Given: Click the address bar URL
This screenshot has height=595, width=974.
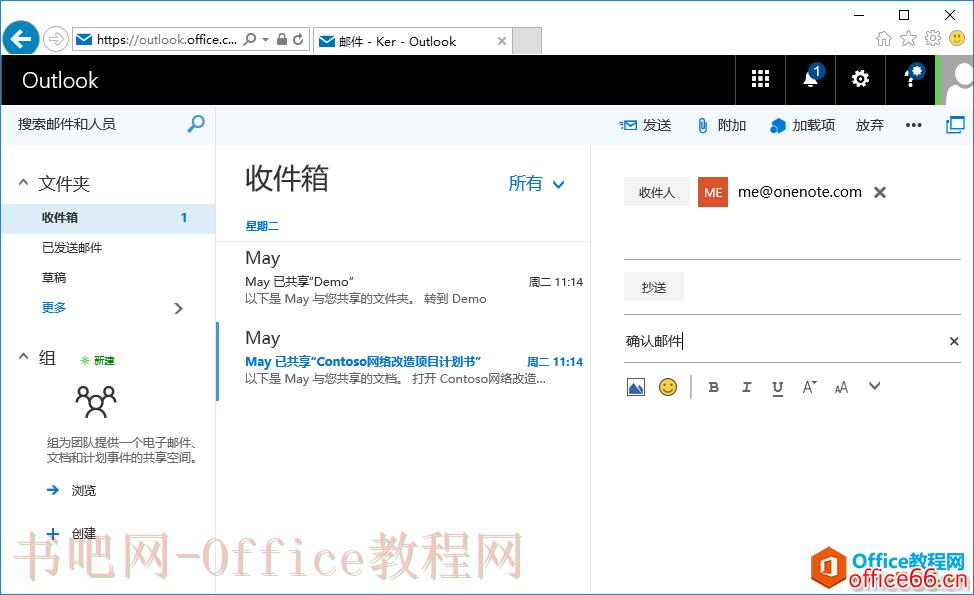Looking at the screenshot, I should coord(165,40).
